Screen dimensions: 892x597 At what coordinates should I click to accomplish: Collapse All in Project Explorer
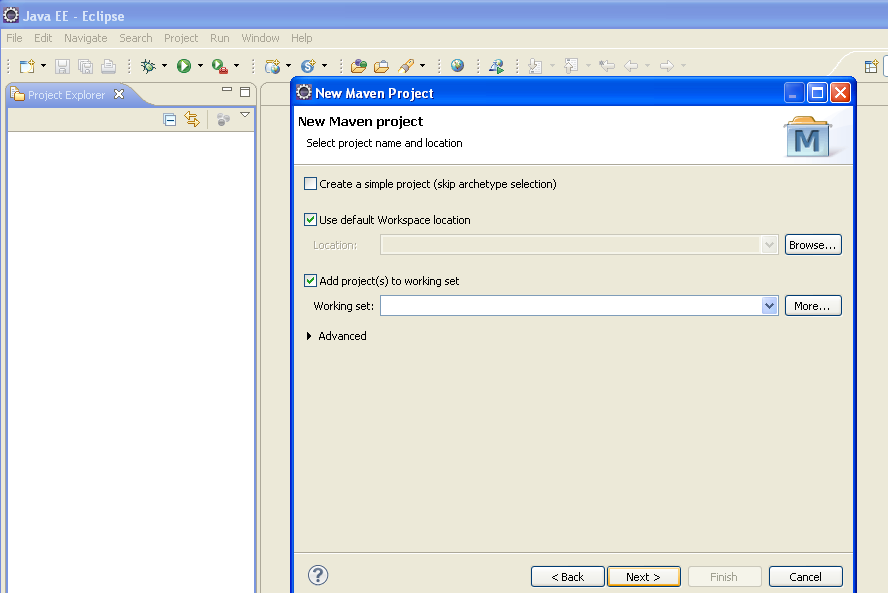coord(170,120)
